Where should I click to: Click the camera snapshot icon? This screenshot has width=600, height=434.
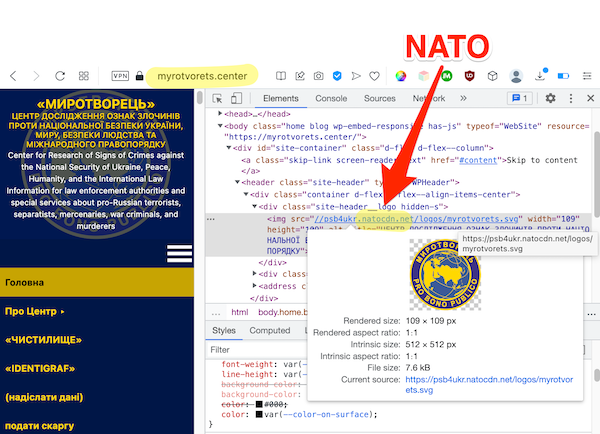click(318, 76)
